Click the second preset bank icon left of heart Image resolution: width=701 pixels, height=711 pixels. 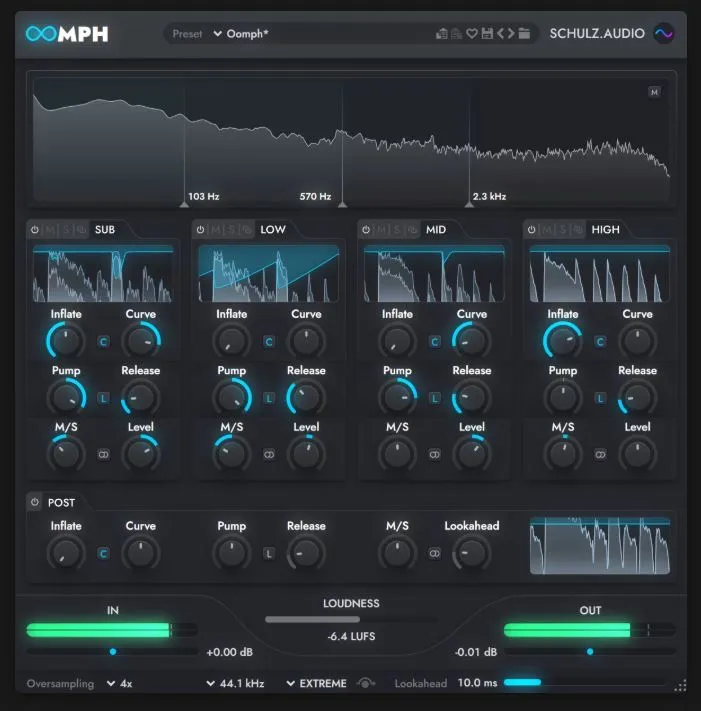tap(457, 34)
